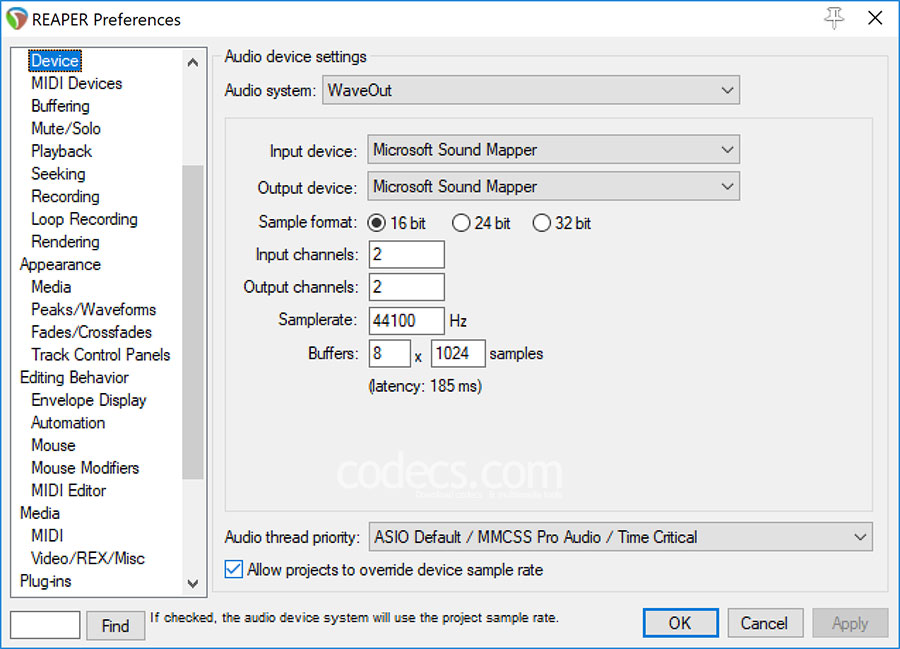Open Playback preferences page
This screenshot has height=649, width=900.
[x=61, y=151]
